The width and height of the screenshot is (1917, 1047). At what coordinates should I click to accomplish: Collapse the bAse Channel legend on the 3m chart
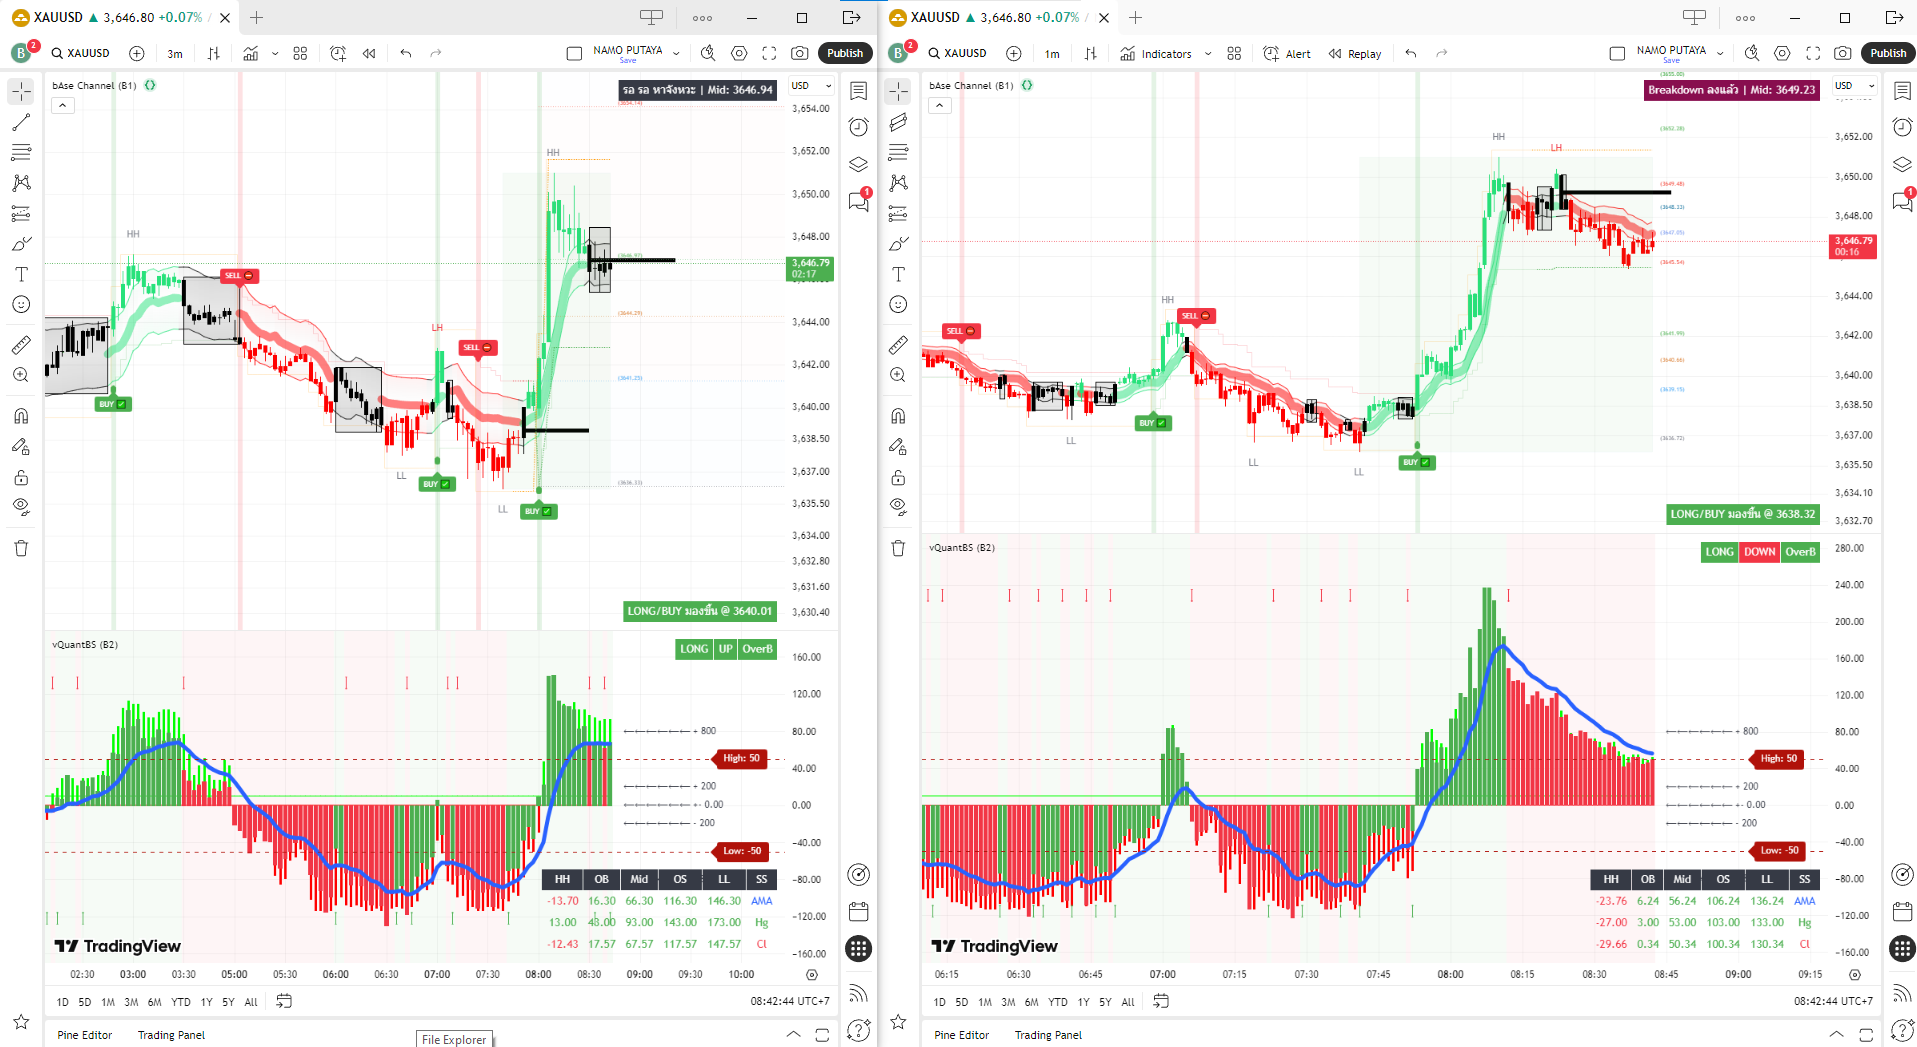(63, 105)
